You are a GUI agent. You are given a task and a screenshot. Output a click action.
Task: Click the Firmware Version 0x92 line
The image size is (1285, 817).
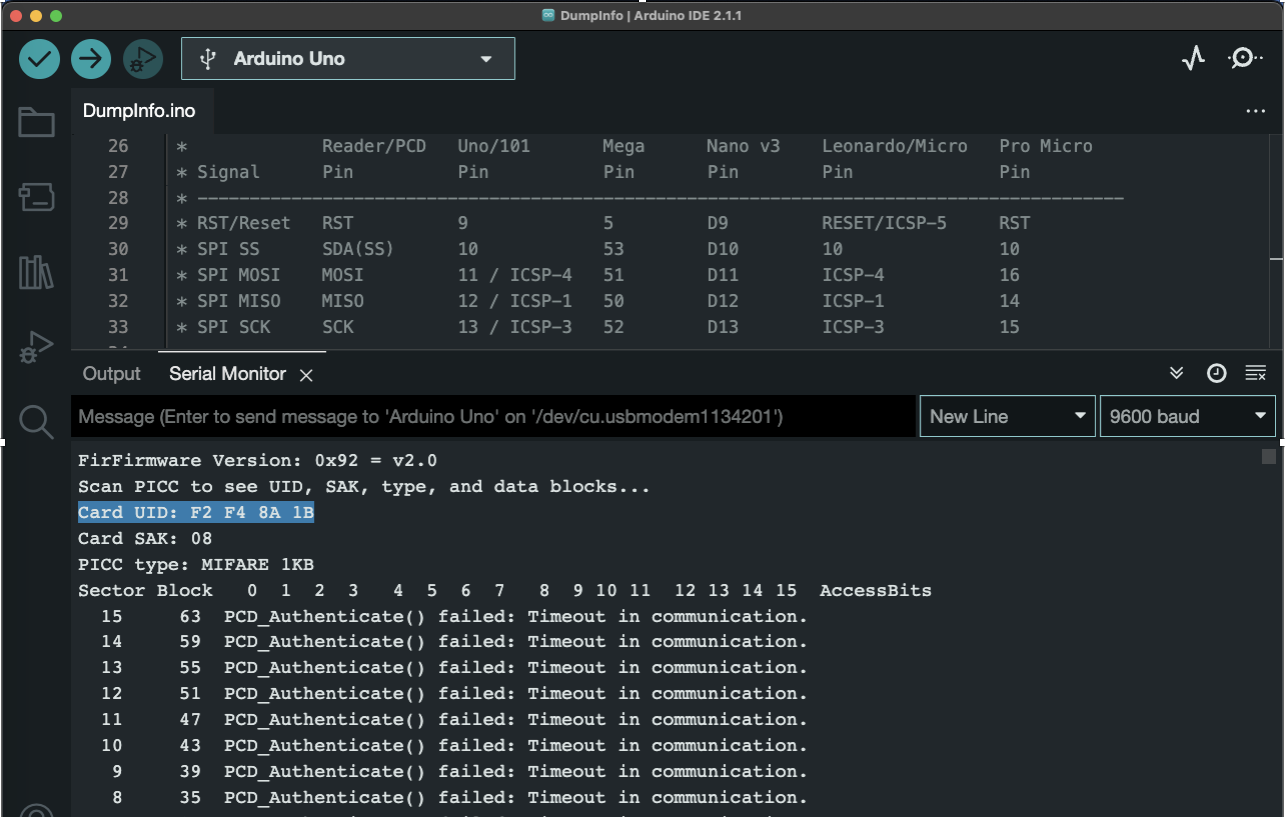258,461
